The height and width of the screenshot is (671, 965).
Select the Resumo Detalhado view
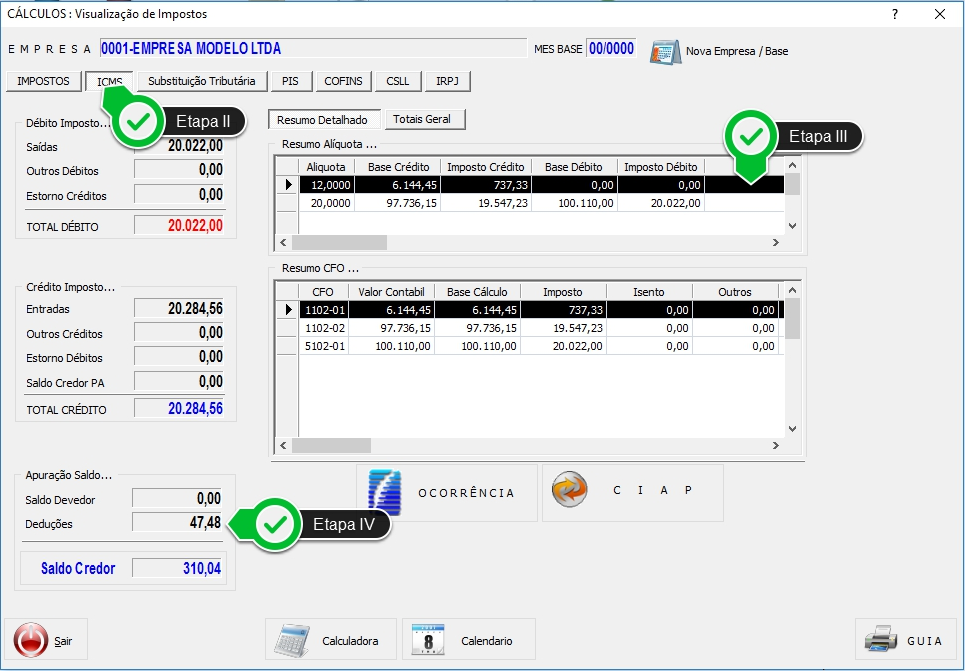pyautogui.click(x=322, y=120)
